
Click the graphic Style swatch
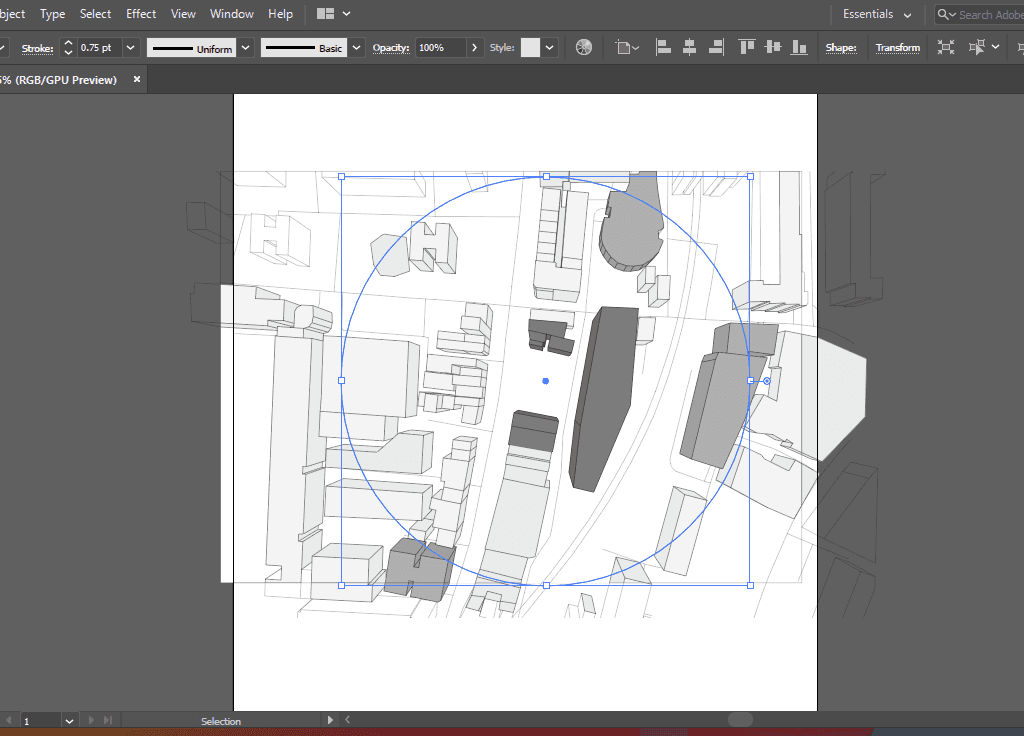click(x=530, y=48)
